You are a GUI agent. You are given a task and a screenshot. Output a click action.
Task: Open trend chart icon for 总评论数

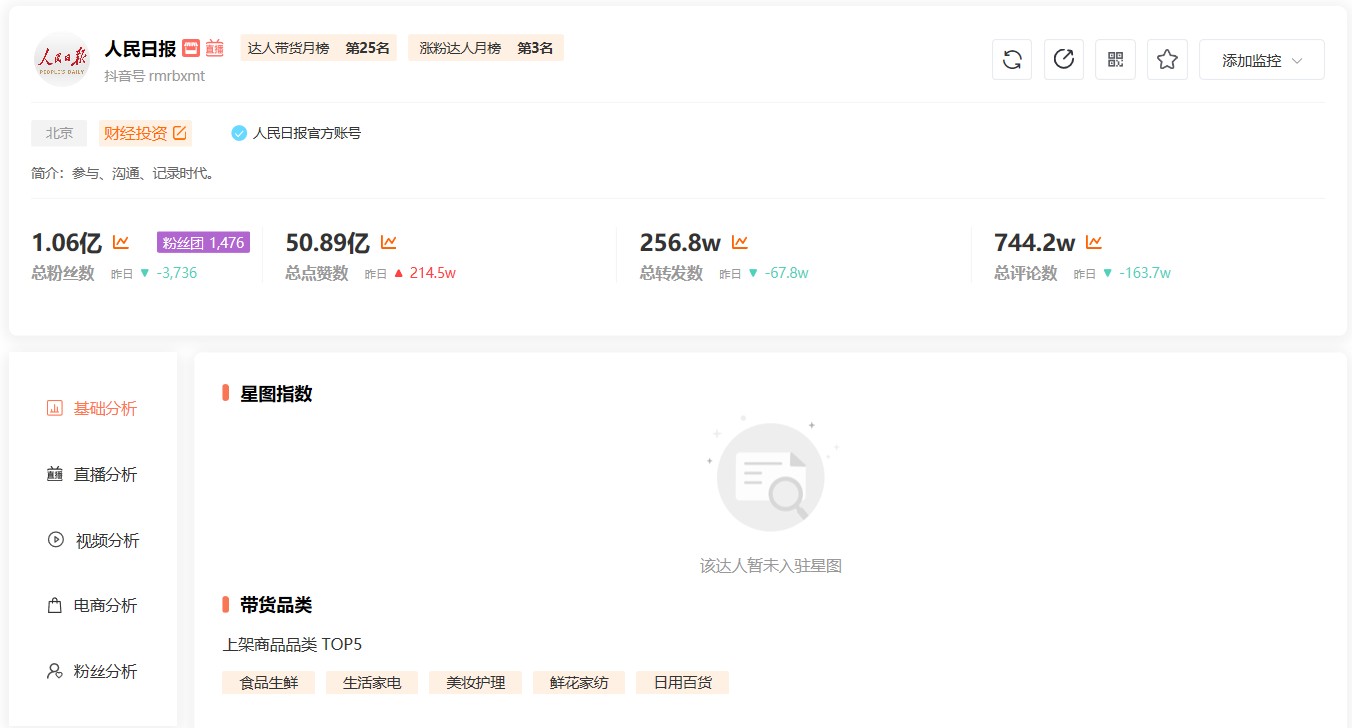pos(1094,242)
